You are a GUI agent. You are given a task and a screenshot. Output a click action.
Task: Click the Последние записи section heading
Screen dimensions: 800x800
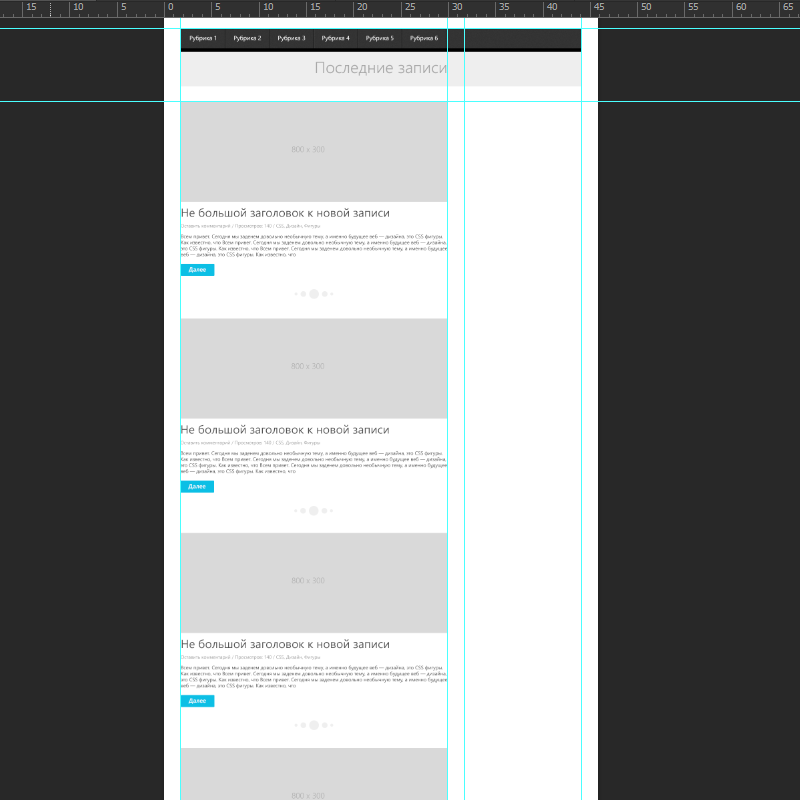tap(380, 68)
